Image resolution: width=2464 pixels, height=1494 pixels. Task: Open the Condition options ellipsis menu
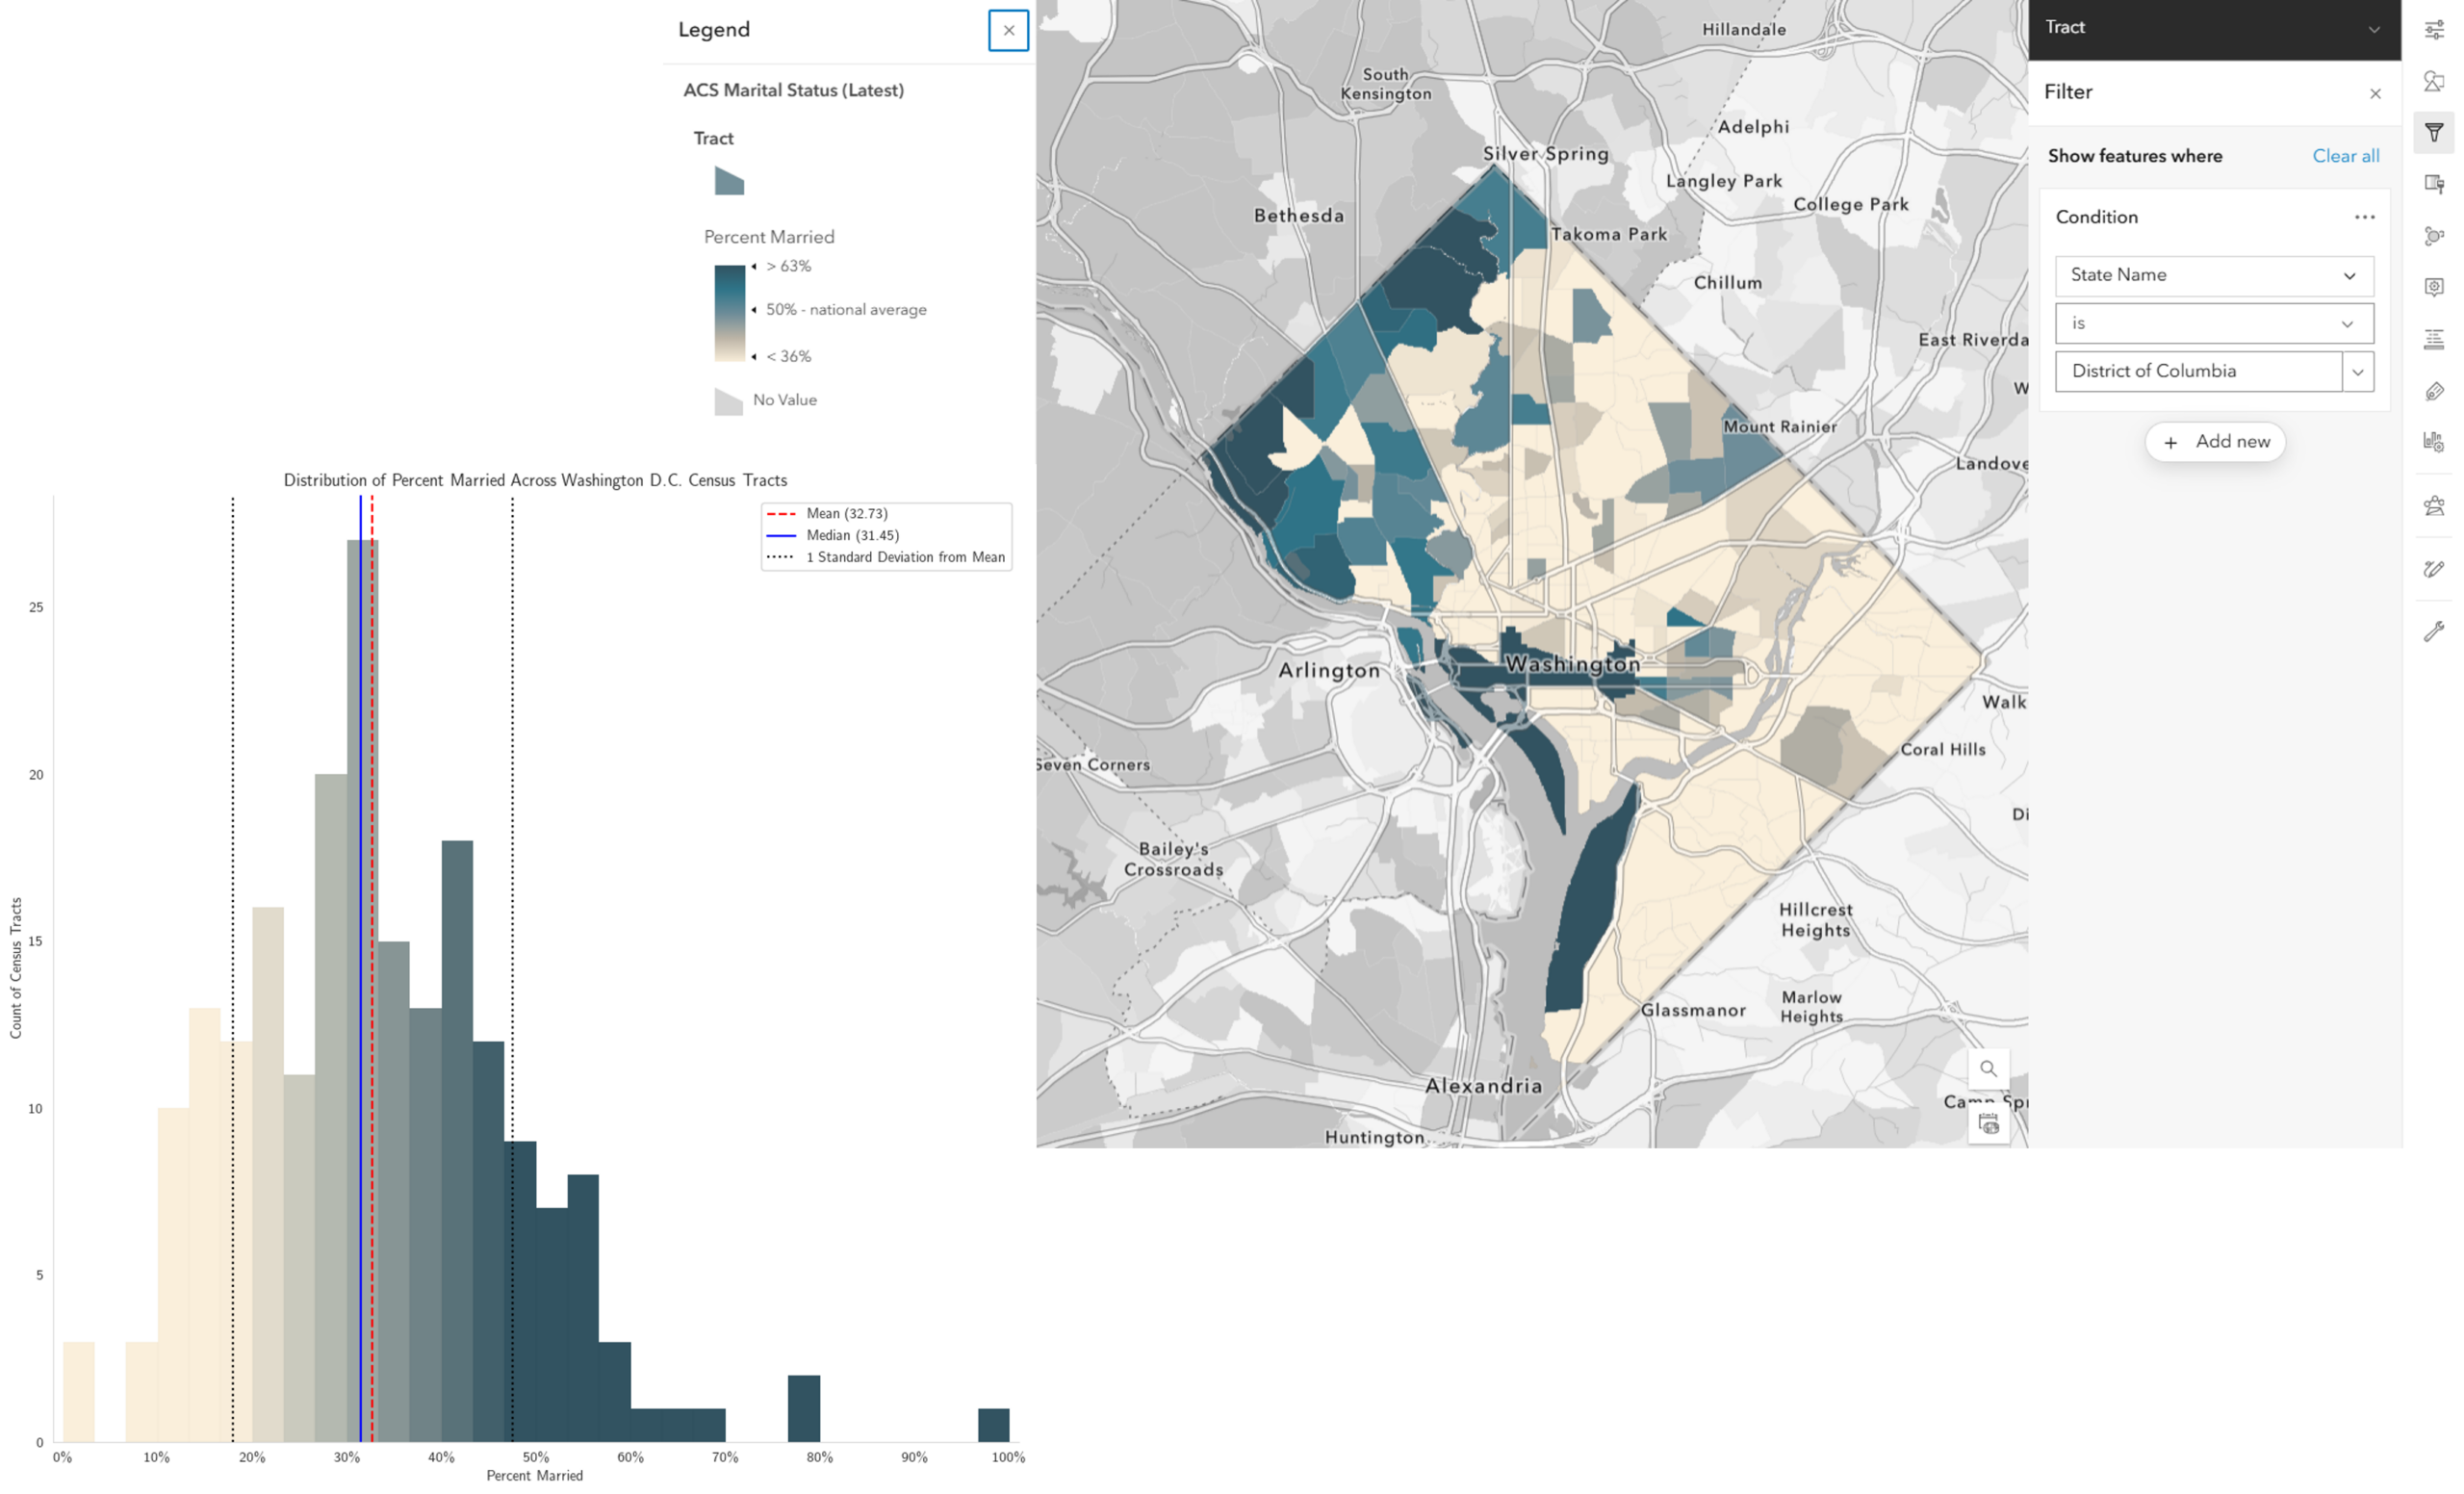click(2364, 217)
